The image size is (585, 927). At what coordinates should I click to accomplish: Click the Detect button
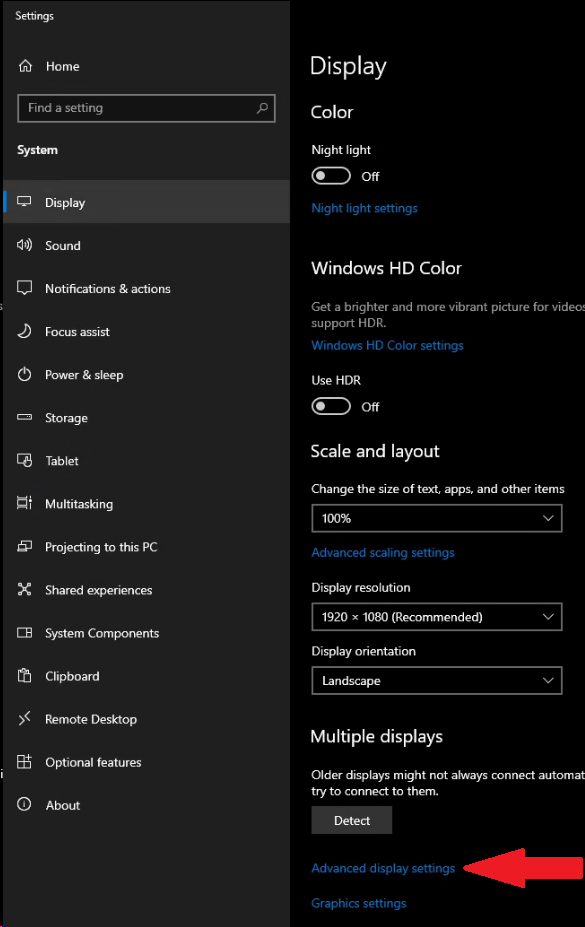(352, 820)
